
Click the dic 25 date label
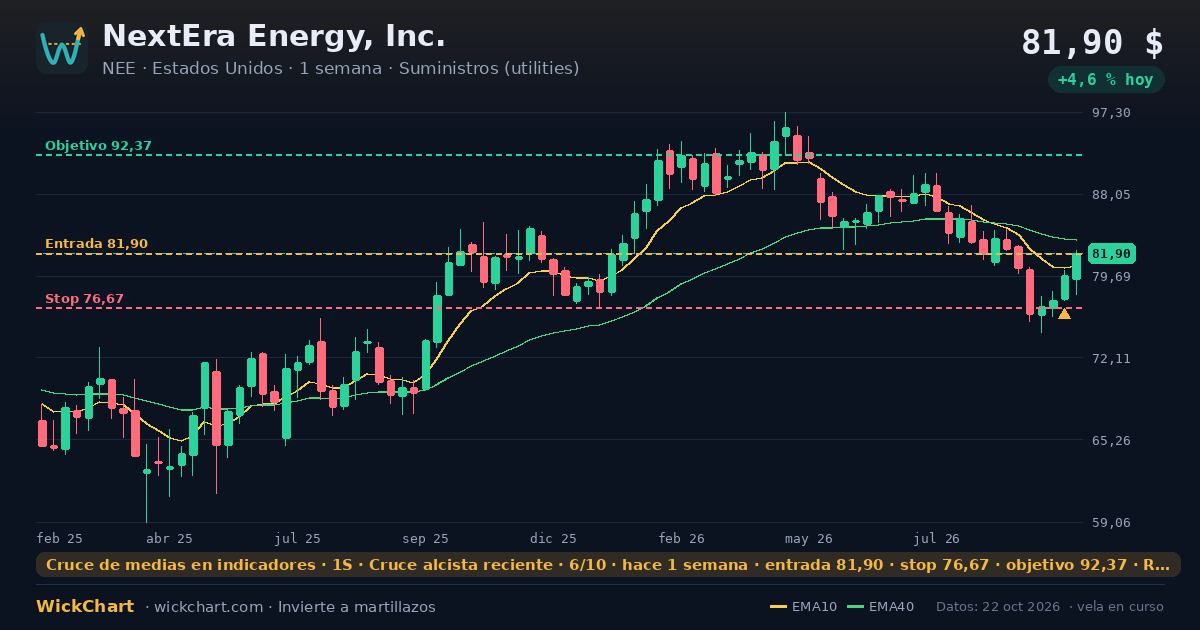tap(554, 538)
